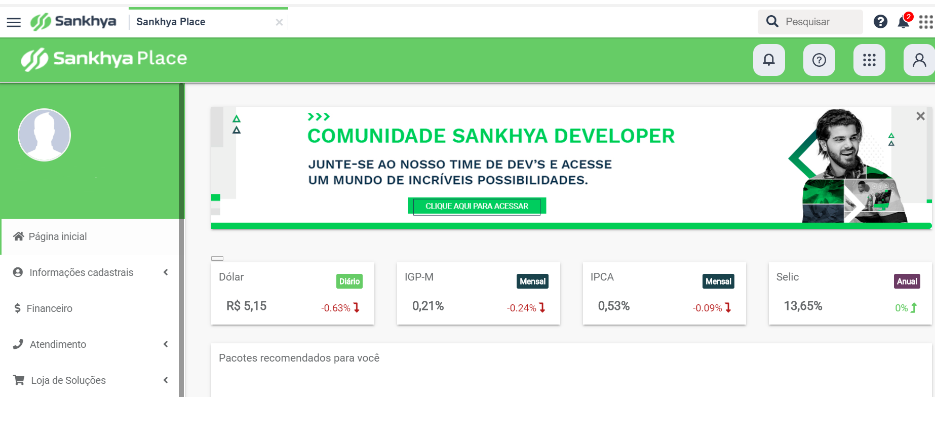Viewport: 951px width, 430px height.
Task: Expand chevron of Informações cadastrais
Action: [166, 272]
